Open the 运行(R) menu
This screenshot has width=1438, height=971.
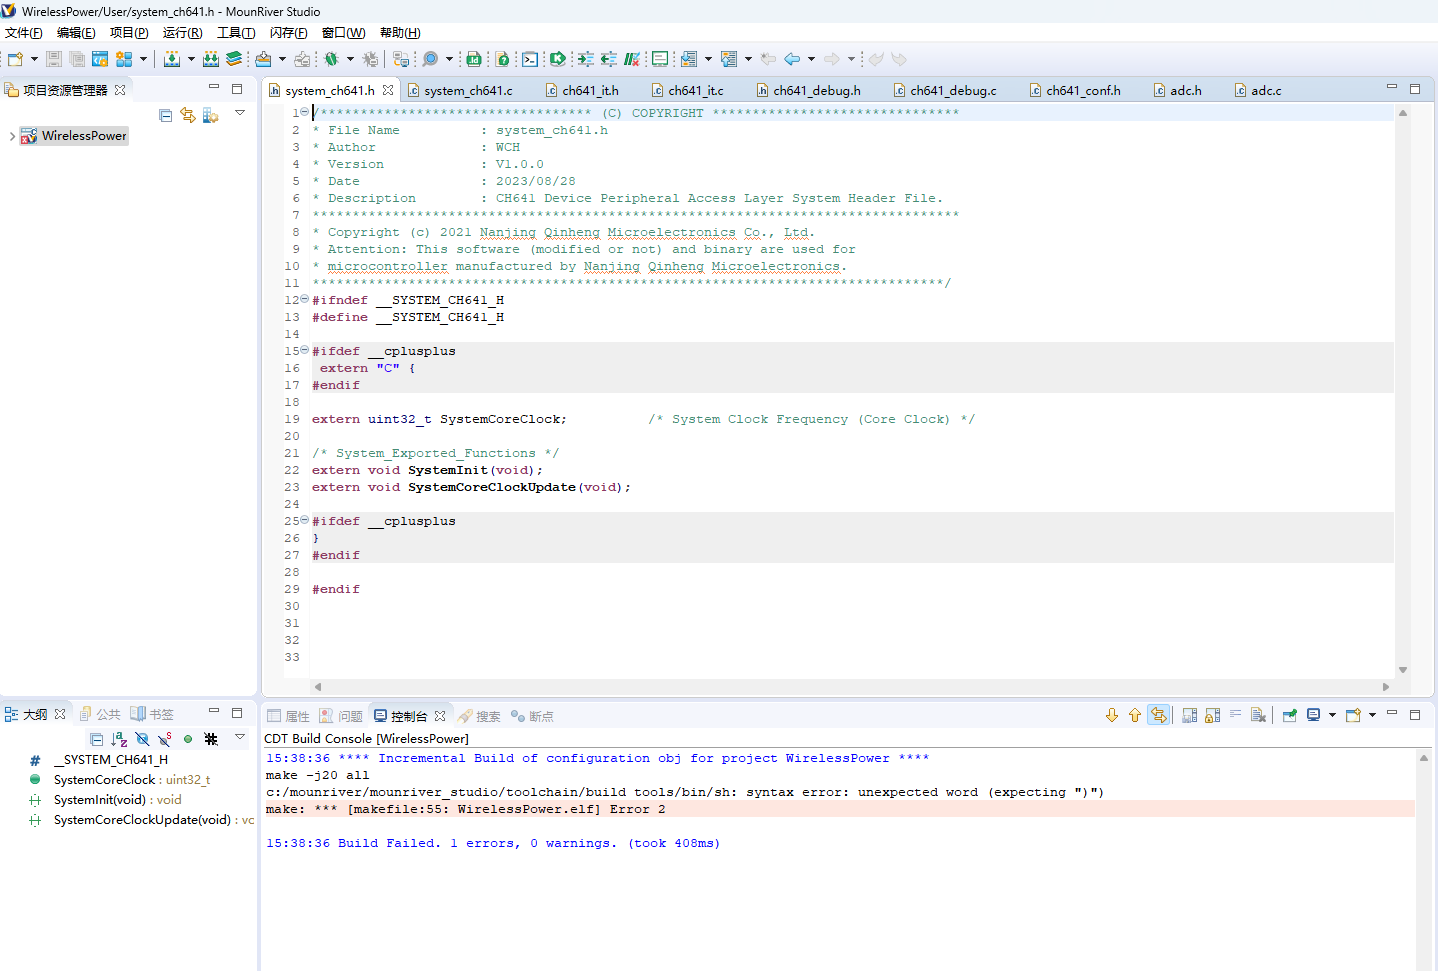(x=183, y=33)
